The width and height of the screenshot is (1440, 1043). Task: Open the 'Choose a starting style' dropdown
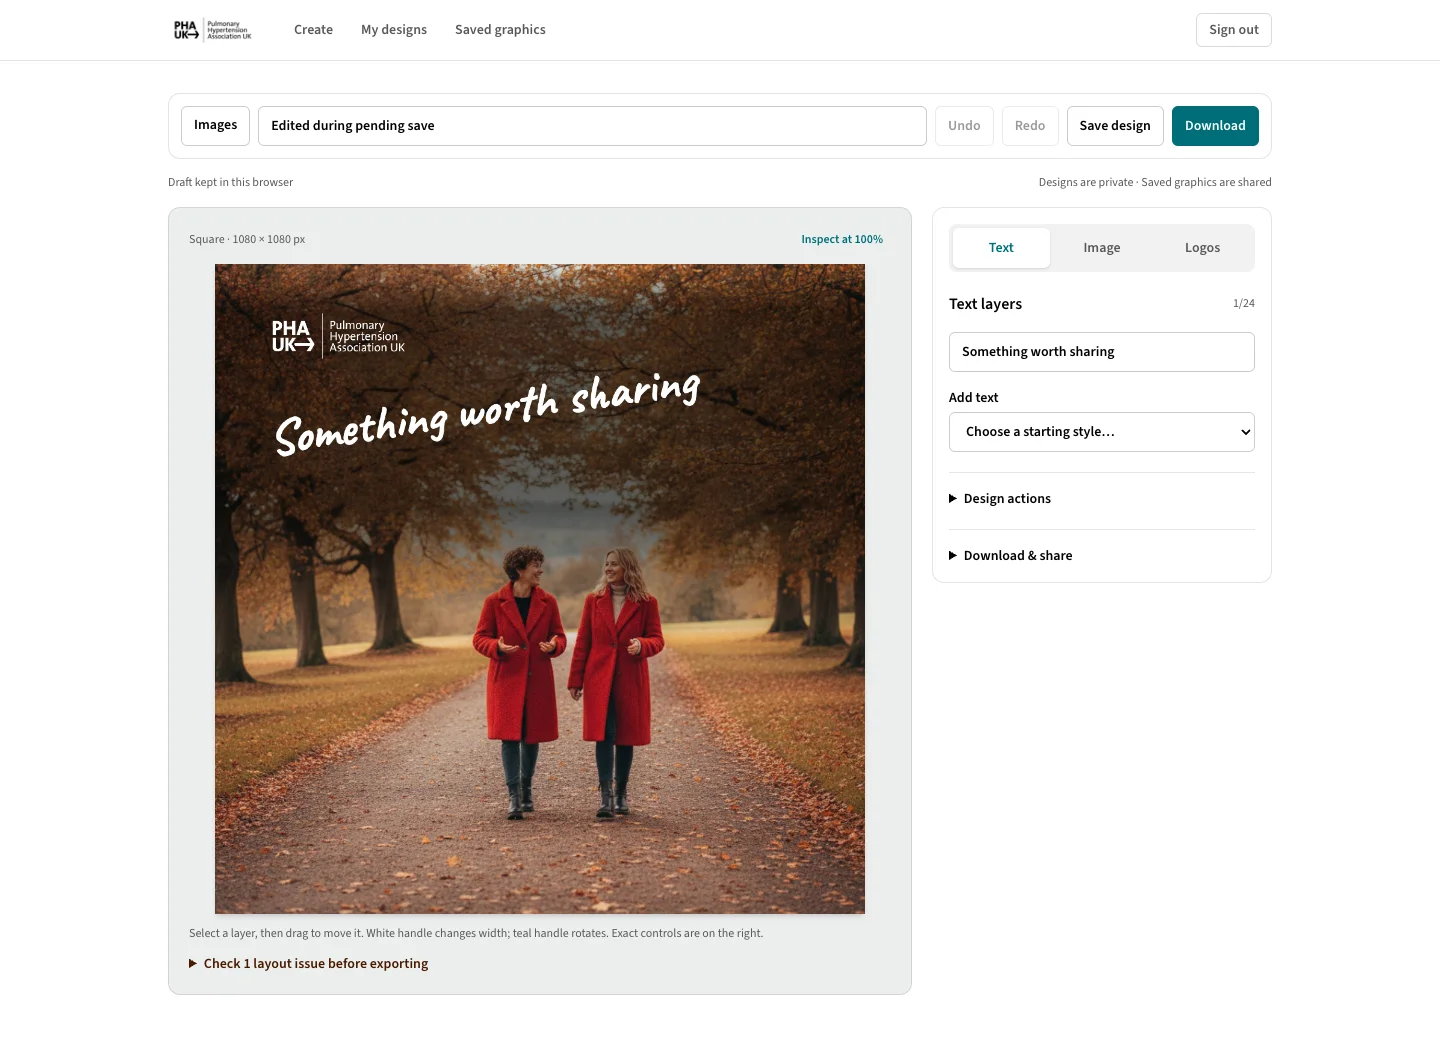coord(1102,432)
